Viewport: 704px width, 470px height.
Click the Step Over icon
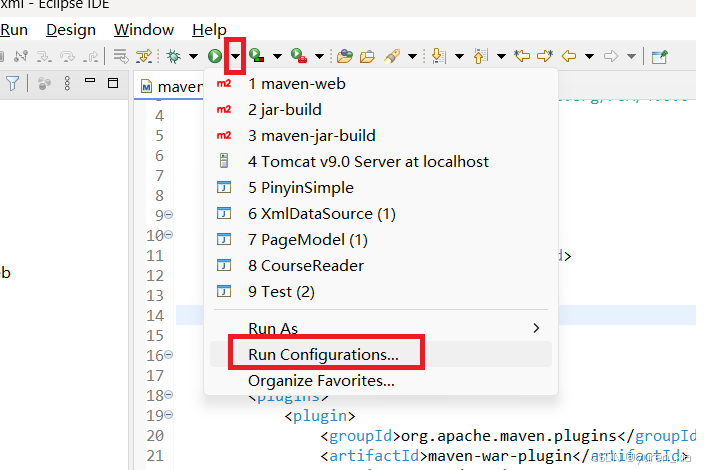tap(67, 56)
